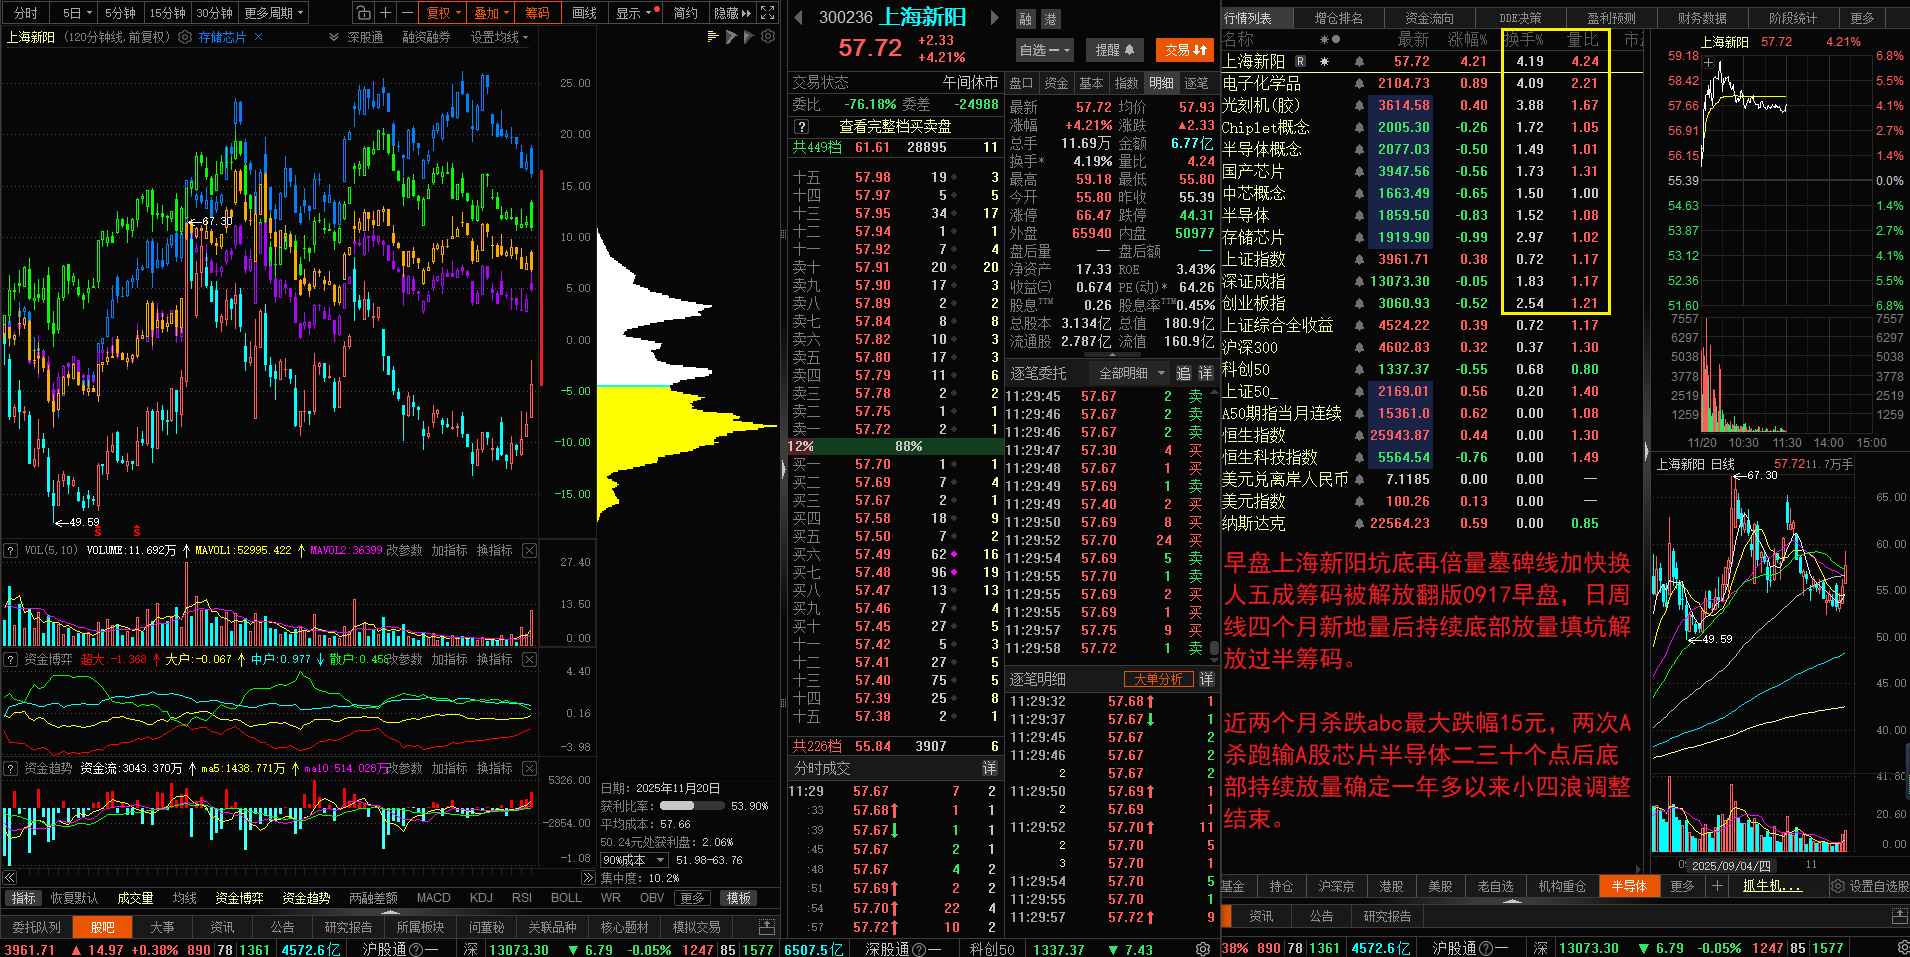Open chart settings gear at top-right of chart
Screen dimensions: 1910x957
(x=768, y=37)
